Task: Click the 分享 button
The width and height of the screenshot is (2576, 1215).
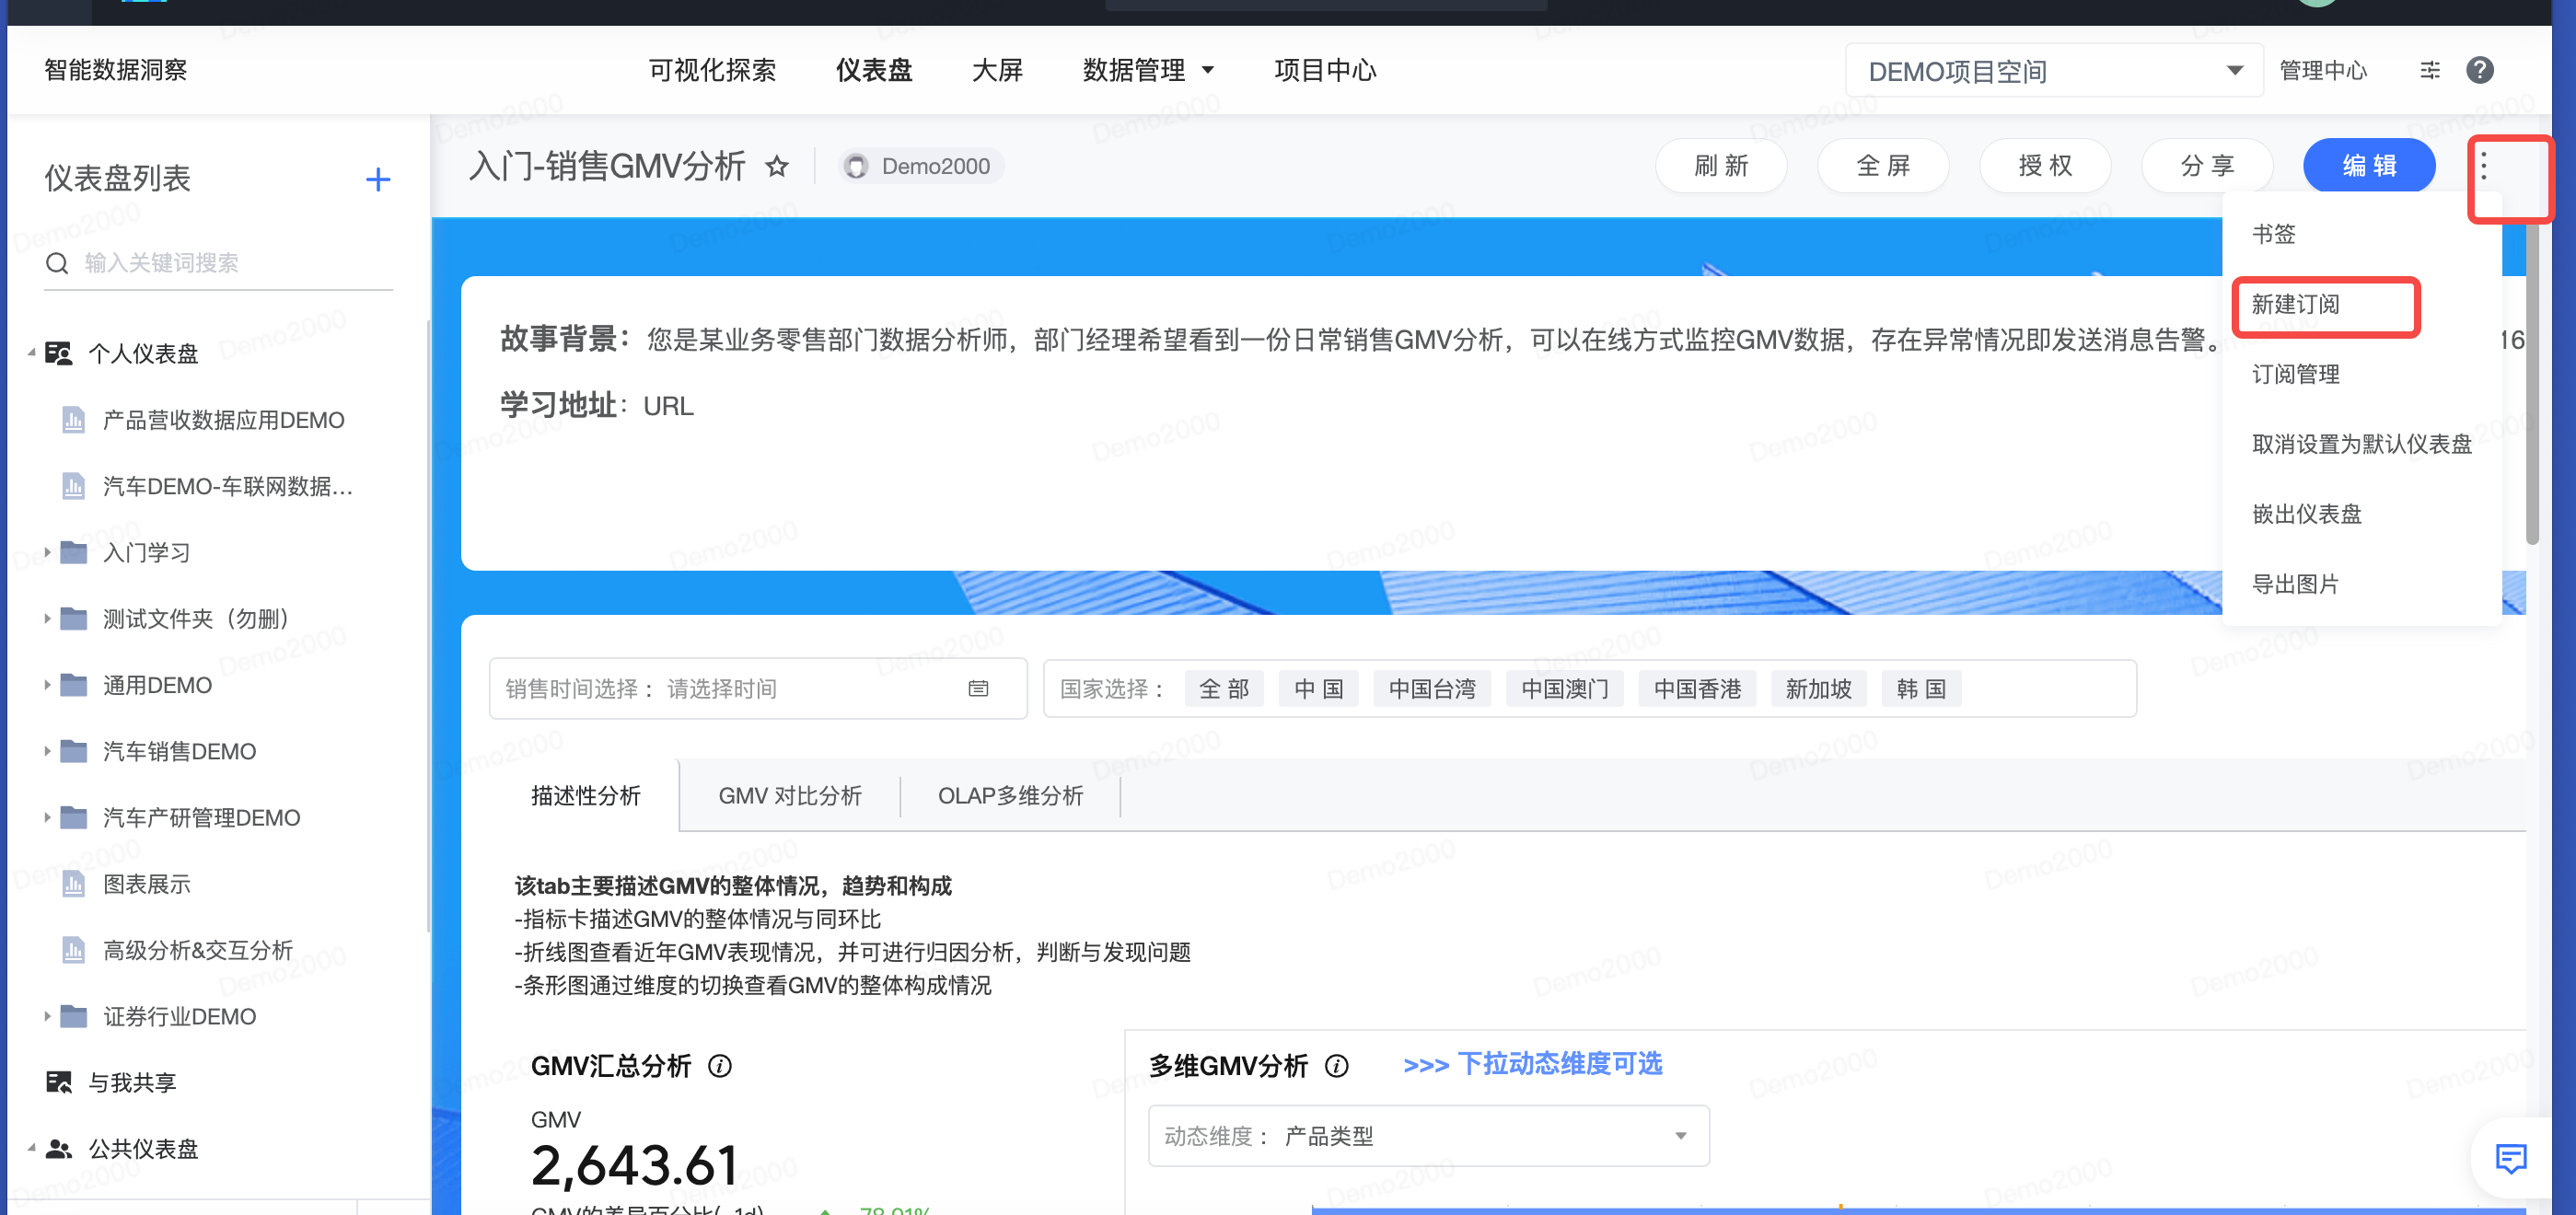Action: 2207,166
